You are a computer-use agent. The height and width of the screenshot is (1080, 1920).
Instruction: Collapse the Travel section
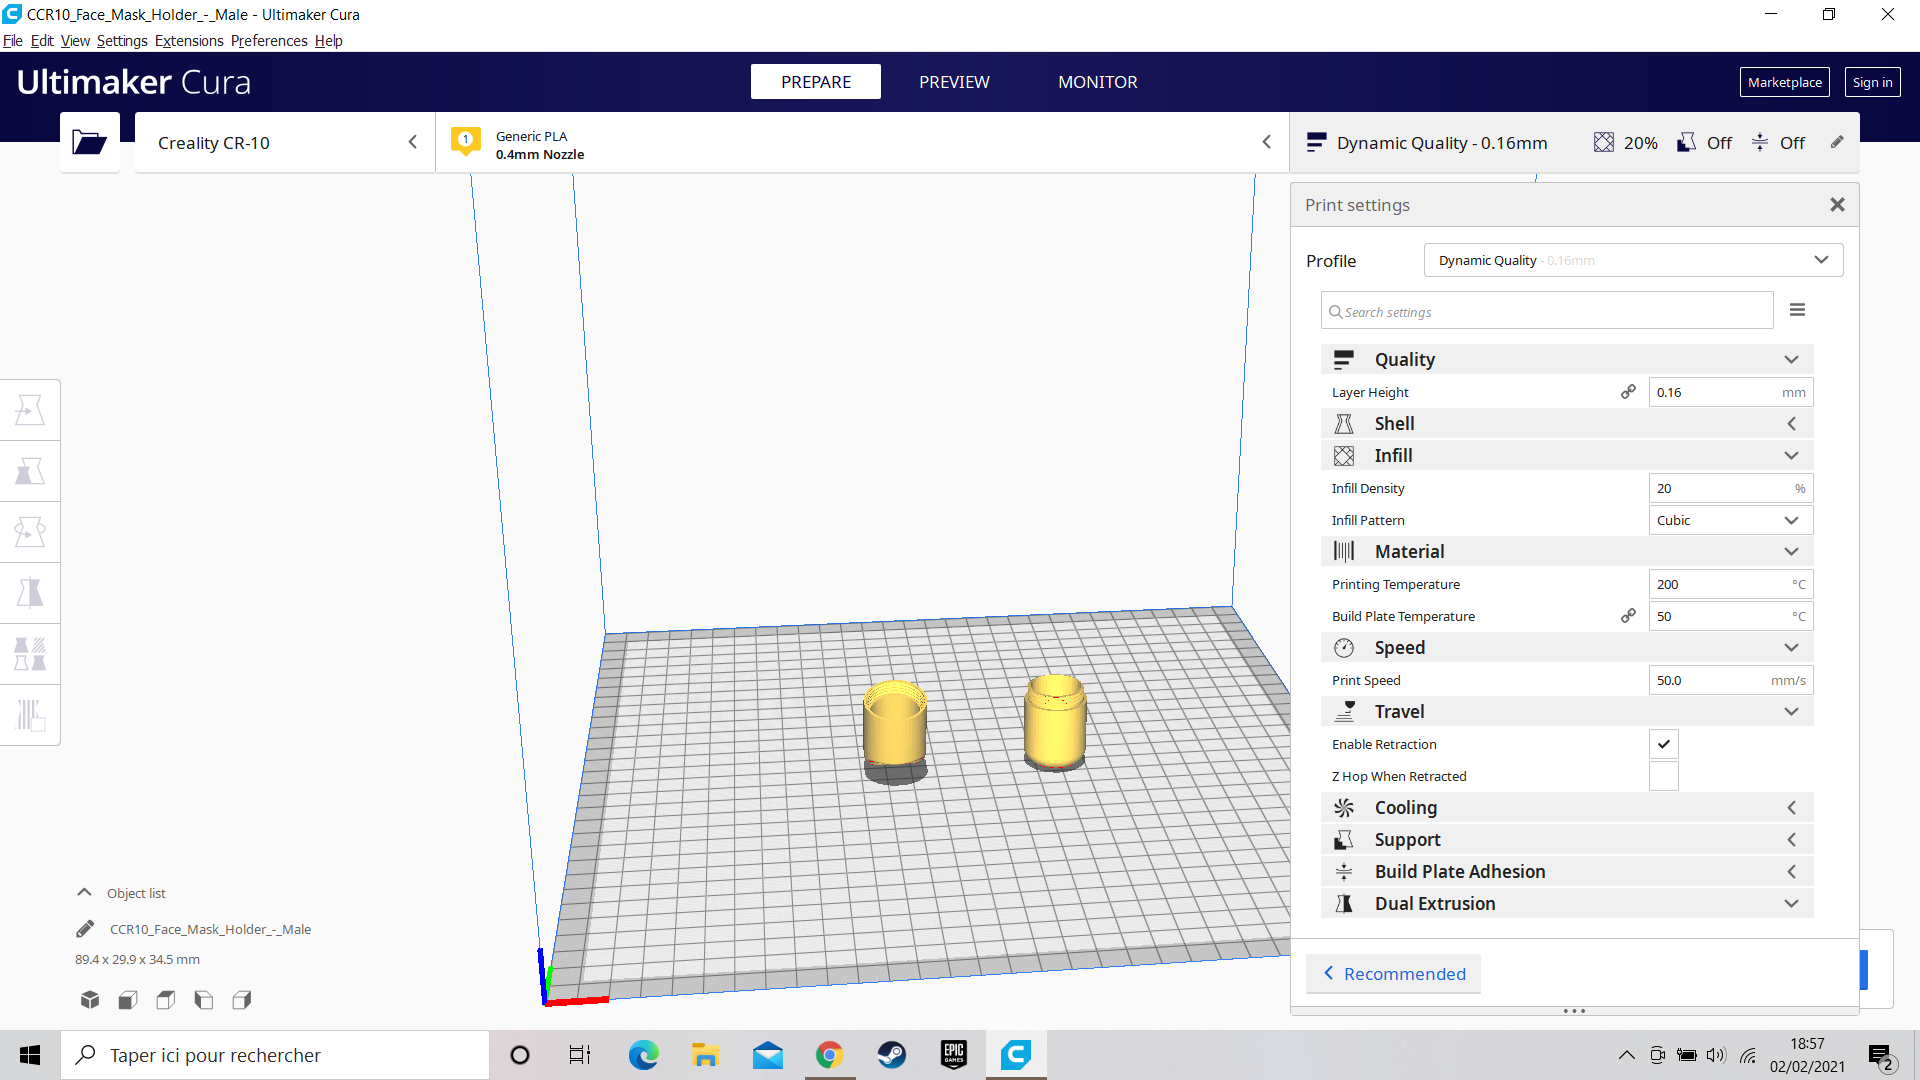coord(1567,711)
